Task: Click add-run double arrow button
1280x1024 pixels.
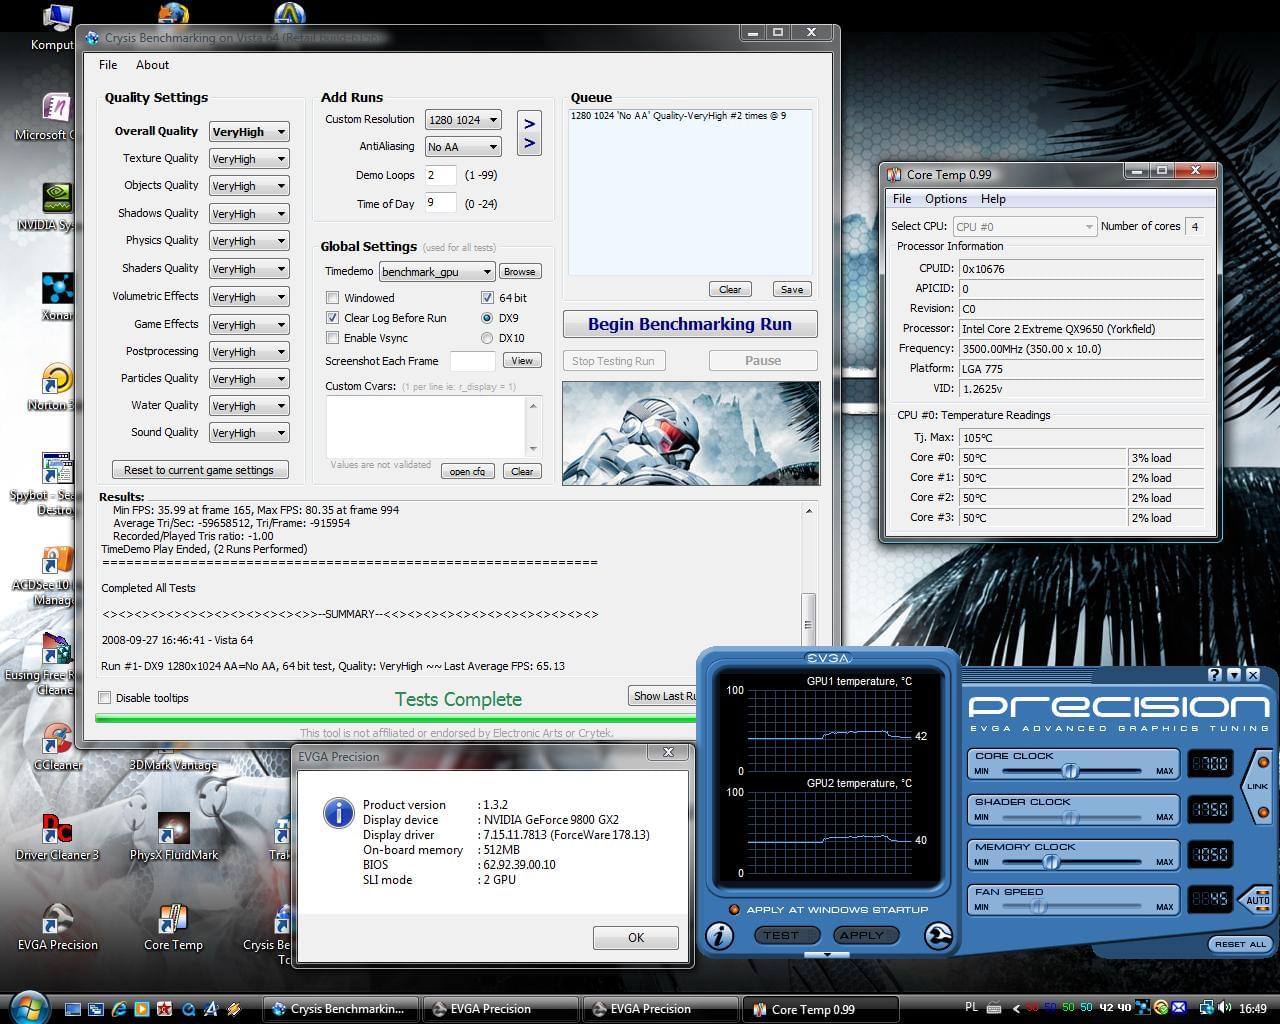Action: [529, 133]
